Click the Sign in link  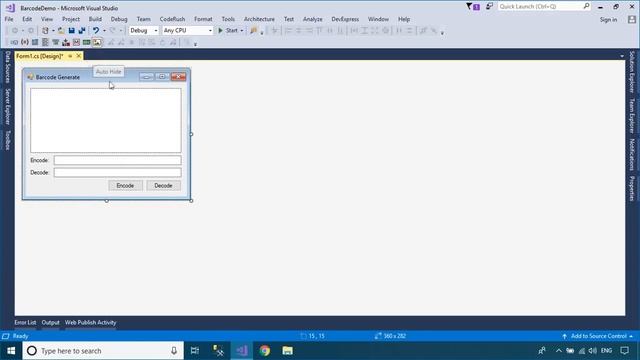tap(608, 19)
